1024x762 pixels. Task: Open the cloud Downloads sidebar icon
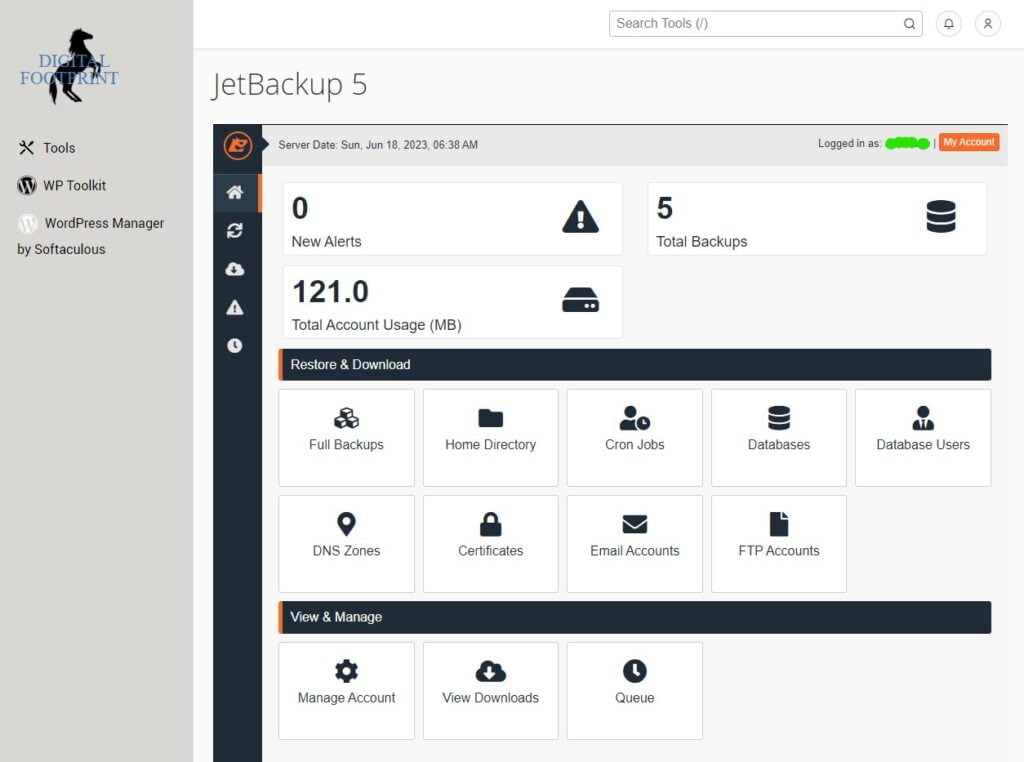point(235,269)
